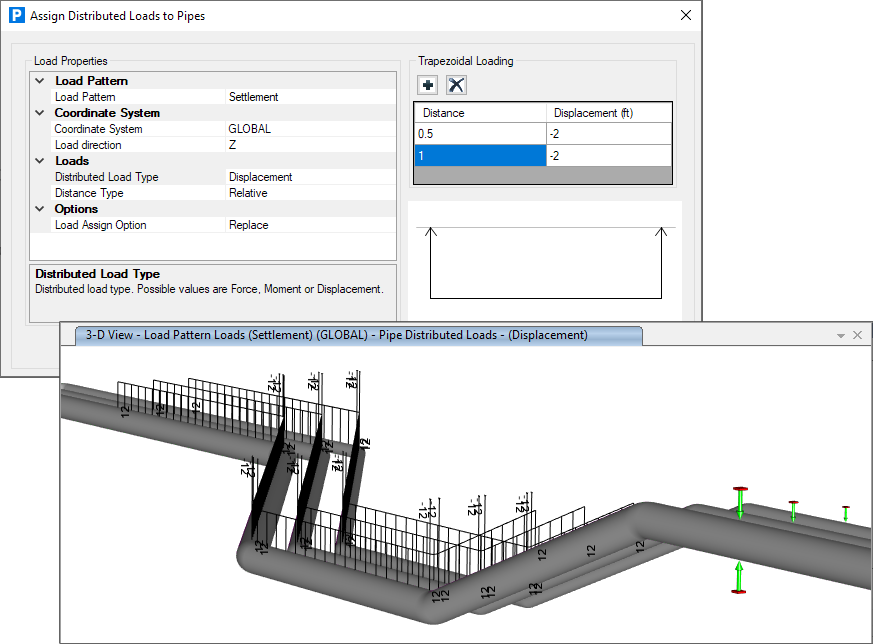Open the Load direction dropdown showing Z
Image resolution: width=873 pixels, height=644 pixels.
click(300, 144)
